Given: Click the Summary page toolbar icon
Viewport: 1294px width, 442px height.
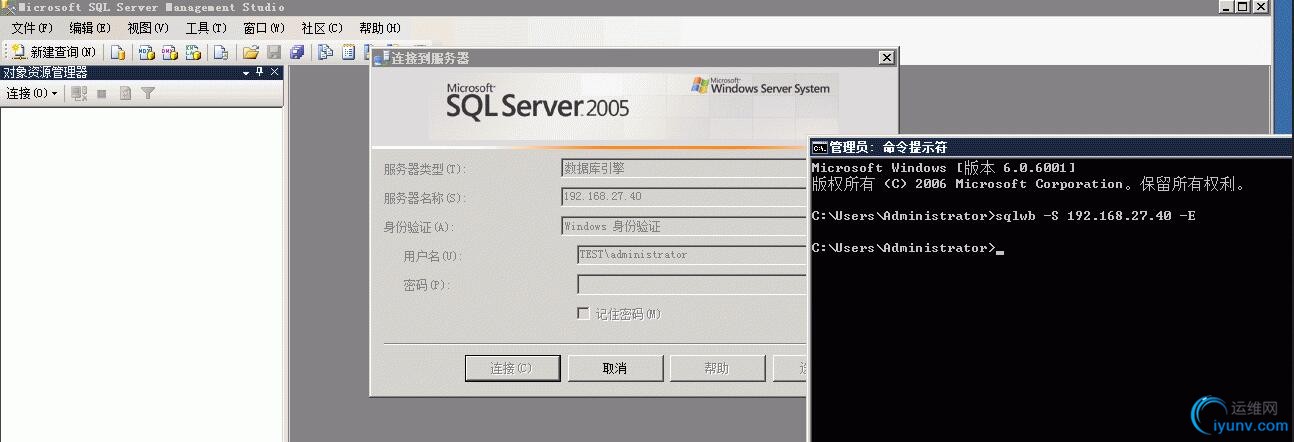Looking at the screenshot, I should (x=348, y=52).
